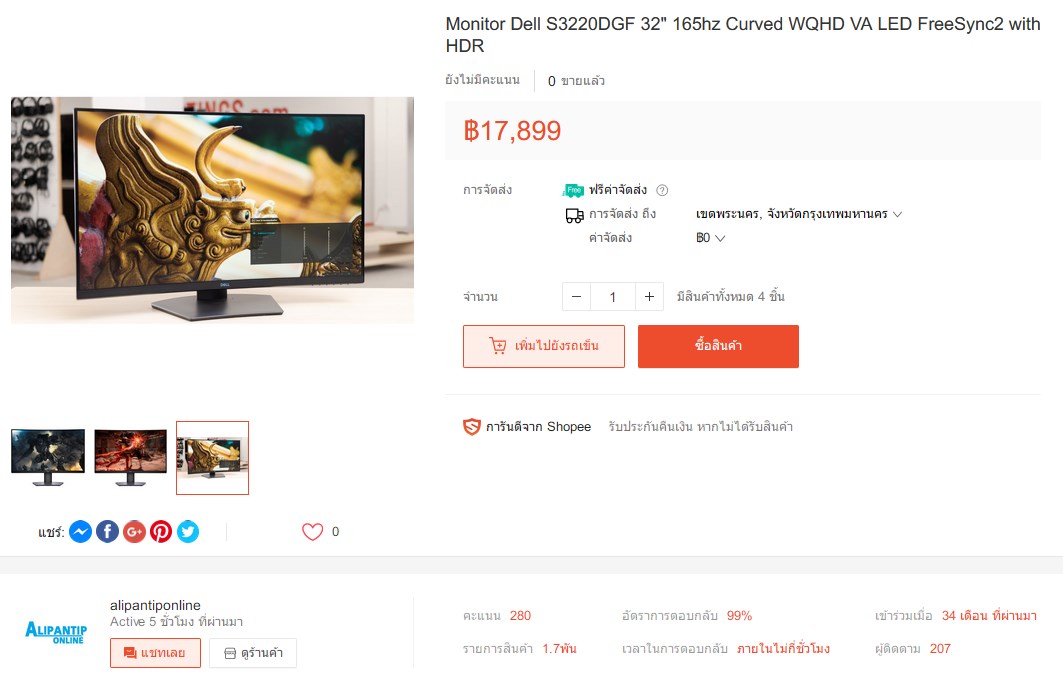This screenshot has width=1063, height=677.
Task: Click the เพิ่มไปยังรถเข็น add to cart button
Action: point(544,346)
